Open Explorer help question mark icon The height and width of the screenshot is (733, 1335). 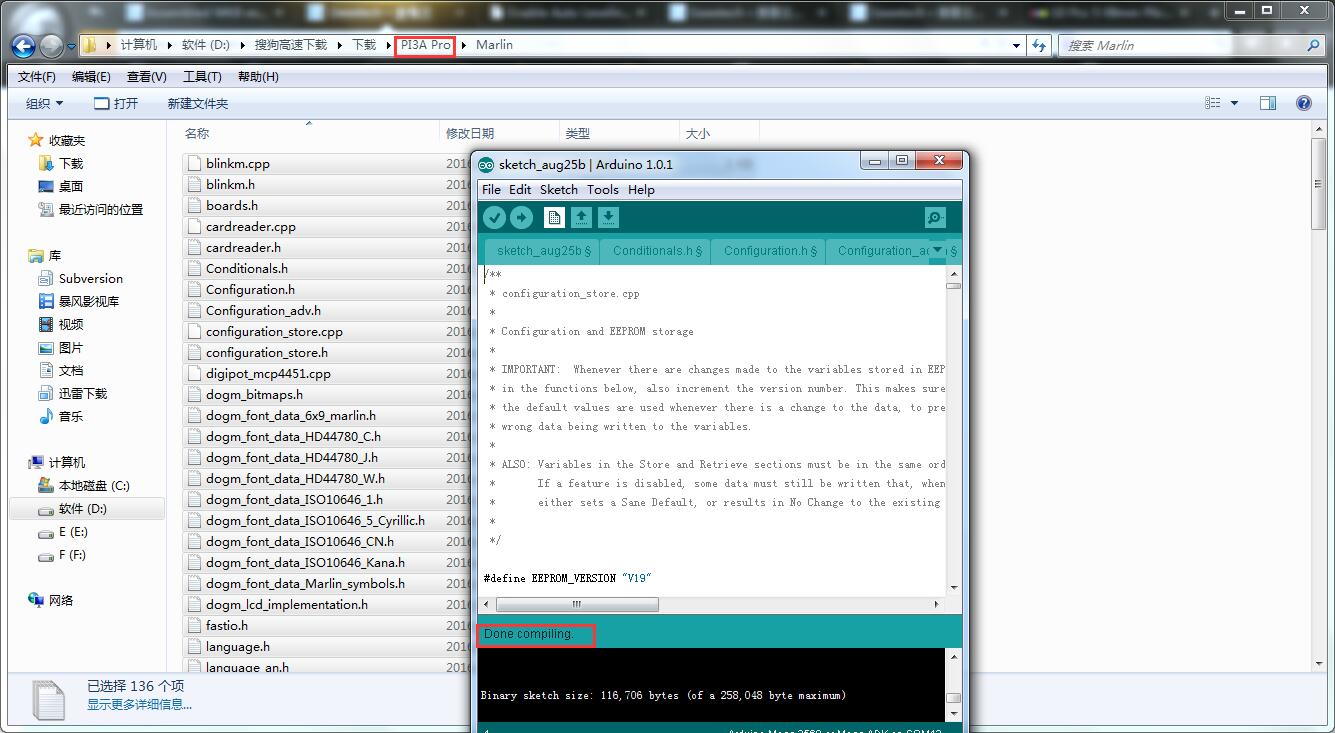[x=1303, y=103]
